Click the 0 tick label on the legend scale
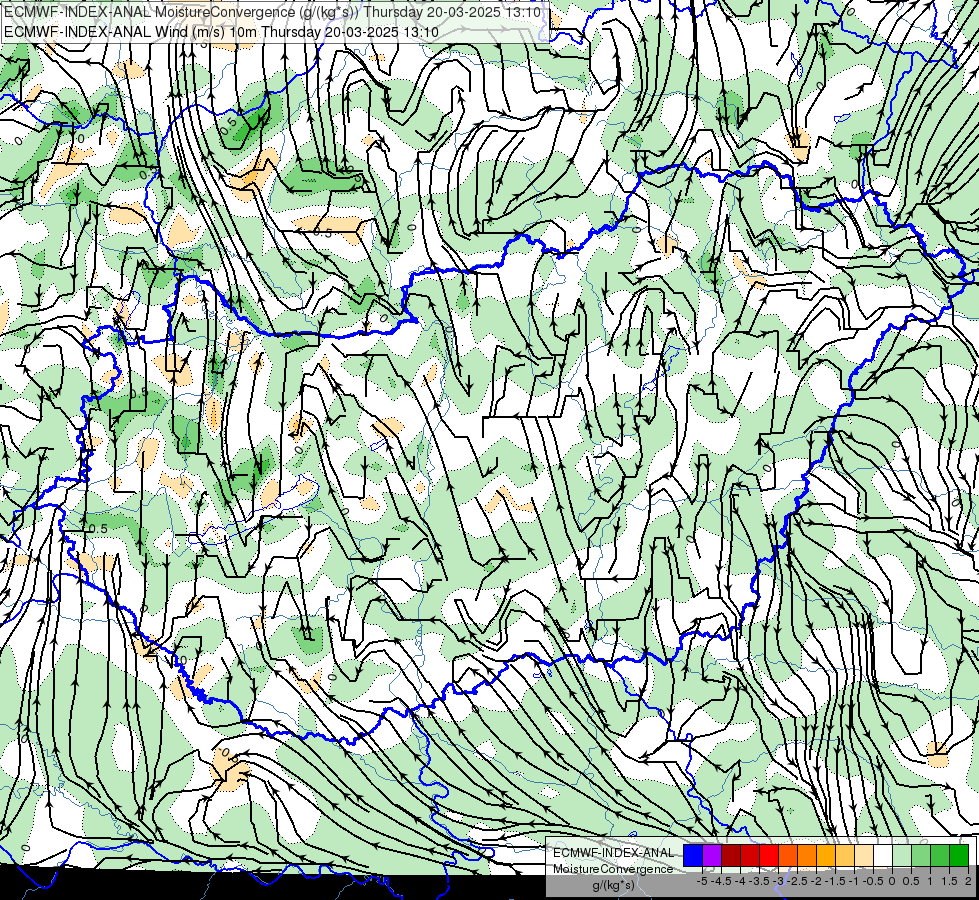 tap(892, 881)
